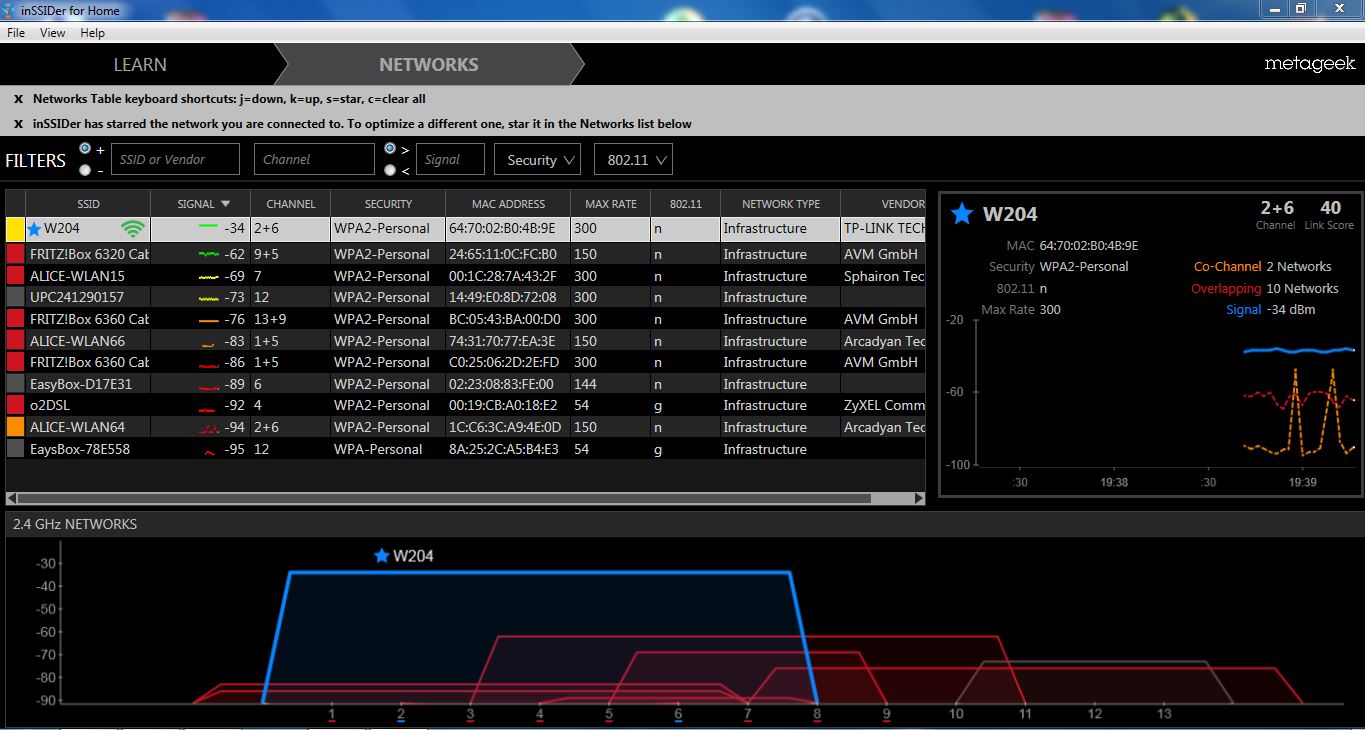Viewport: 1365px width, 730px height.
Task: Sort by CHANNEL column header
Action: click(291, 204)
